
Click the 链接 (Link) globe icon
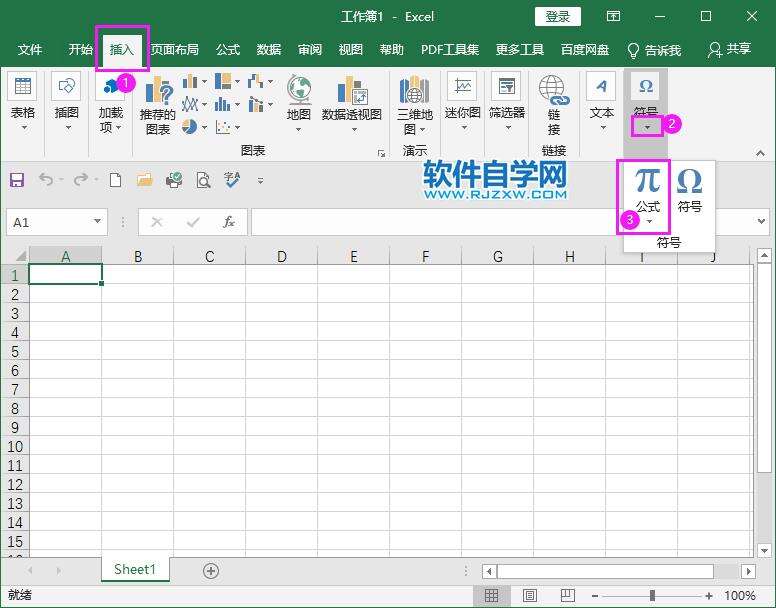tap(553, 90)
